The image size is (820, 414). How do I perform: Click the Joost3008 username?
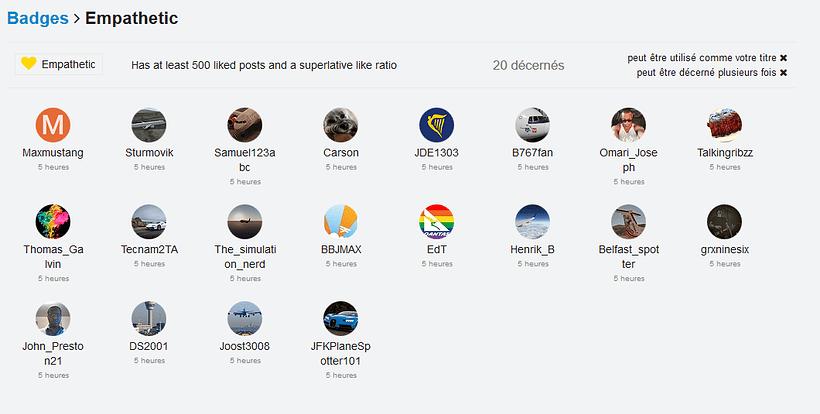click(245, 347)
